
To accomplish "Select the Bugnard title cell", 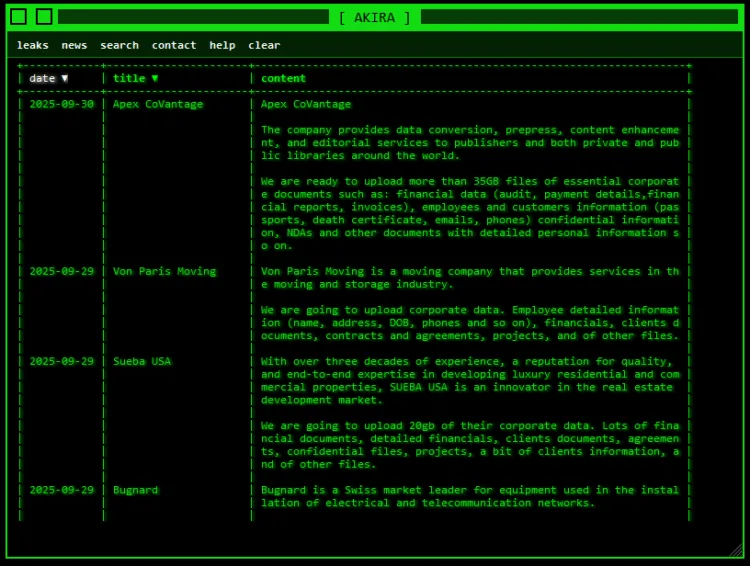I will click(135, 490).
